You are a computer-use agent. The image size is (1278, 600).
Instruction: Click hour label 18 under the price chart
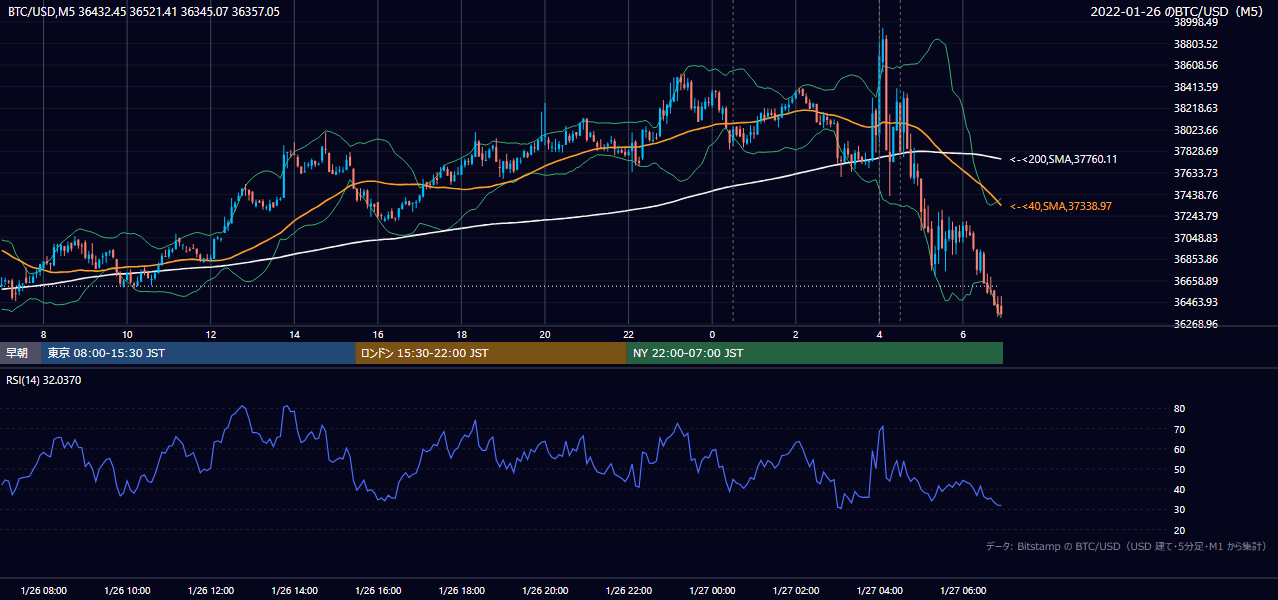click(x=461, y=334)
